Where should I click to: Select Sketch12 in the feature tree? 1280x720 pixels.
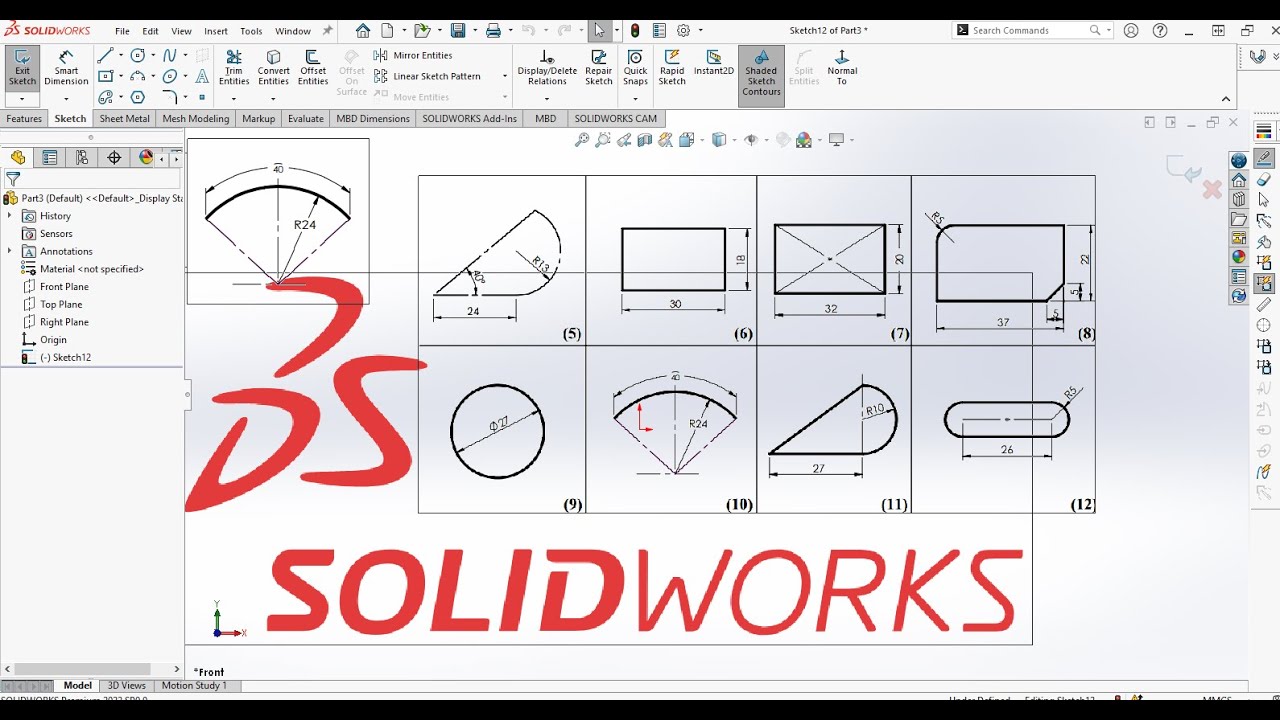(65, 357)
